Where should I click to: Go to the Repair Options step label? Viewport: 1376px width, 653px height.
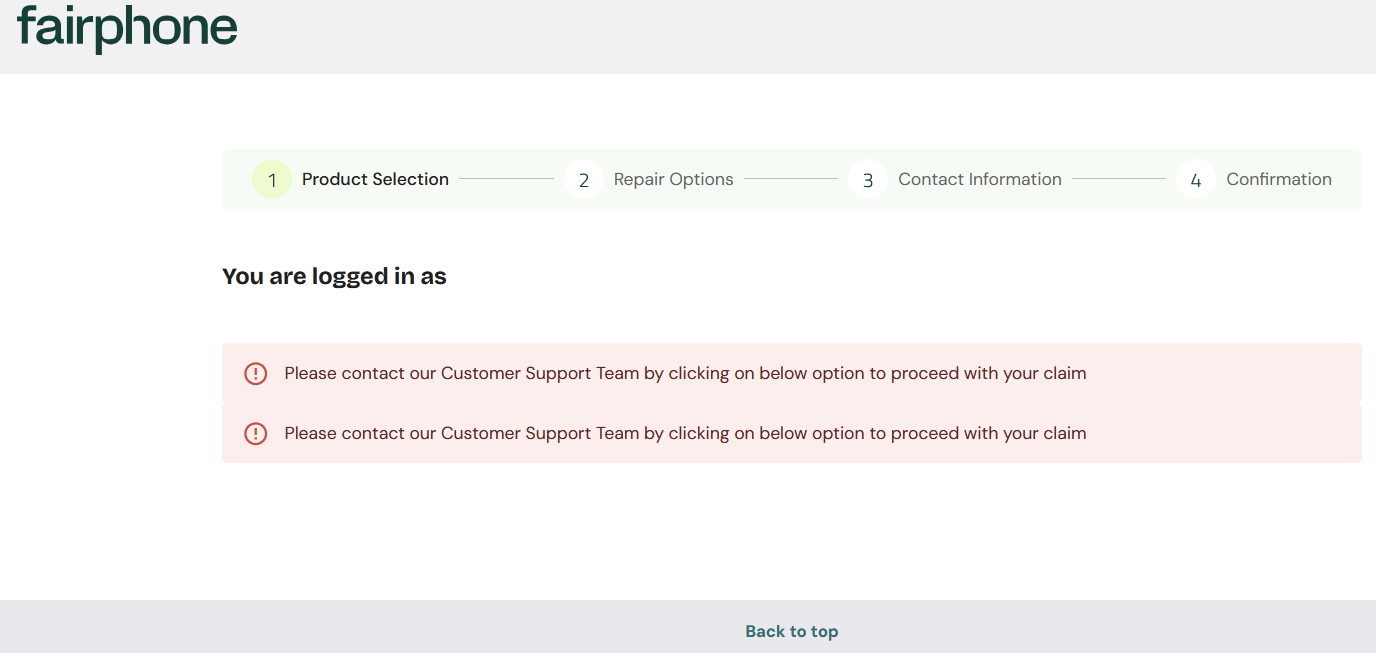pyautogui.click(x=673, y=180)
